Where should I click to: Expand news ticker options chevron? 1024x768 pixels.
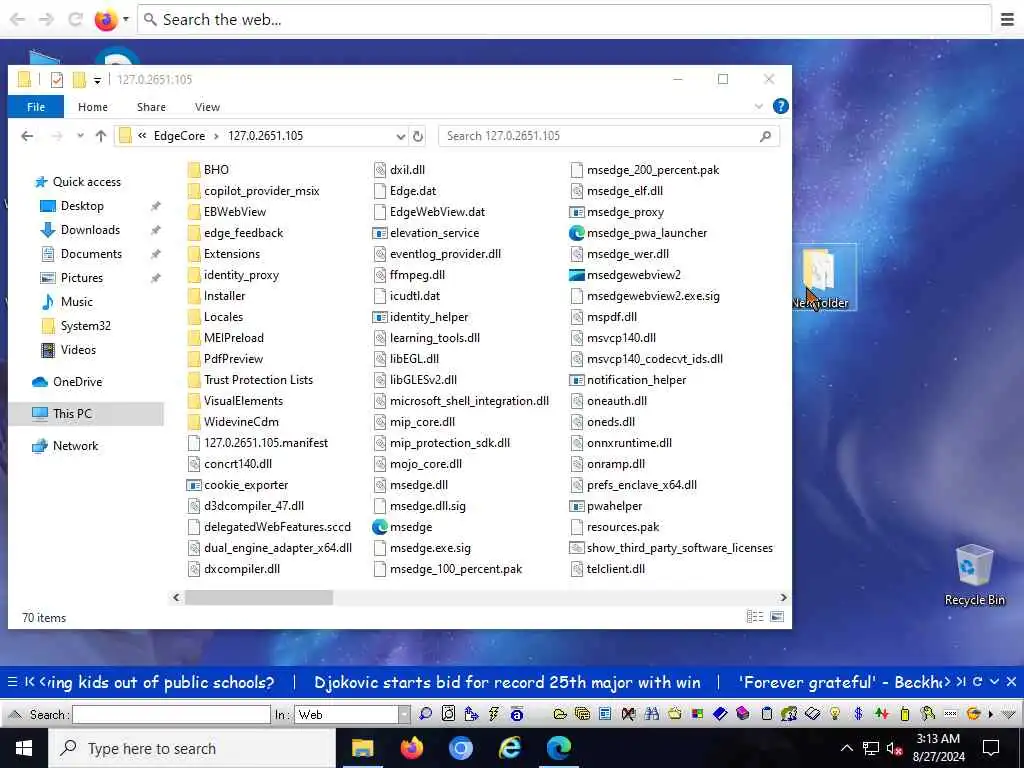click(994, 682)
